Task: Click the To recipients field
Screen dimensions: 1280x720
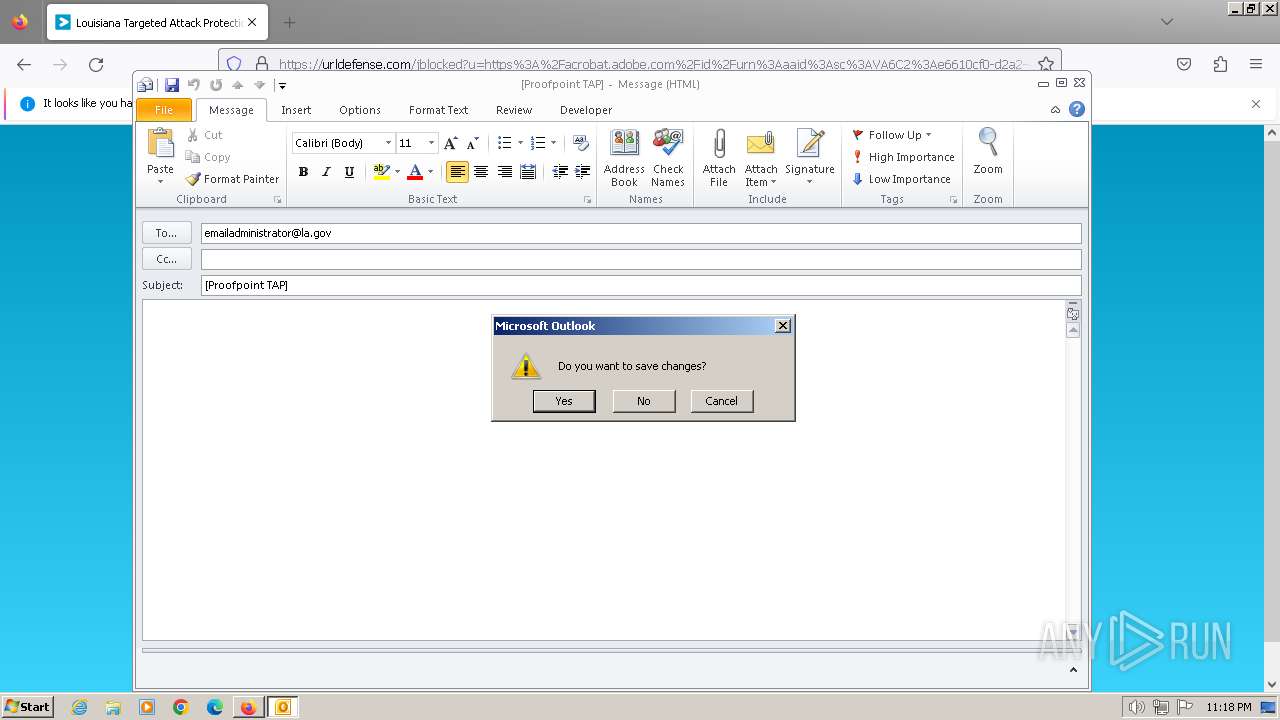Action: 641,233
